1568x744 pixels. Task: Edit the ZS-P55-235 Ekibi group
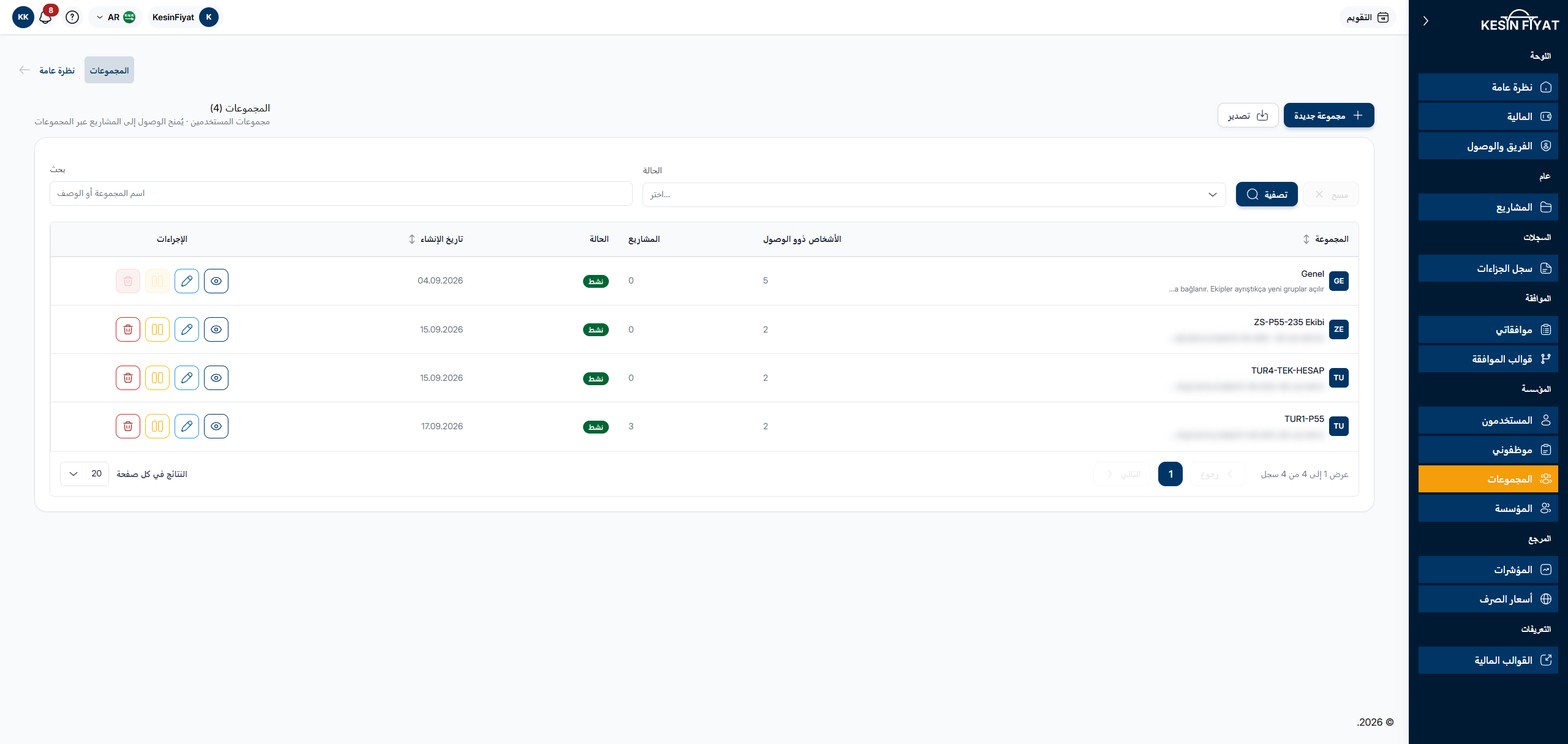pos(187,330)
